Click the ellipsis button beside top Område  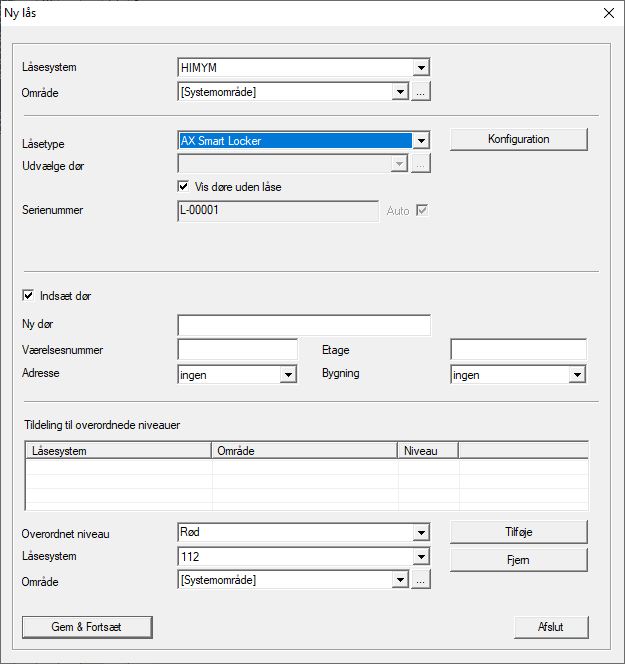point(421,92)
